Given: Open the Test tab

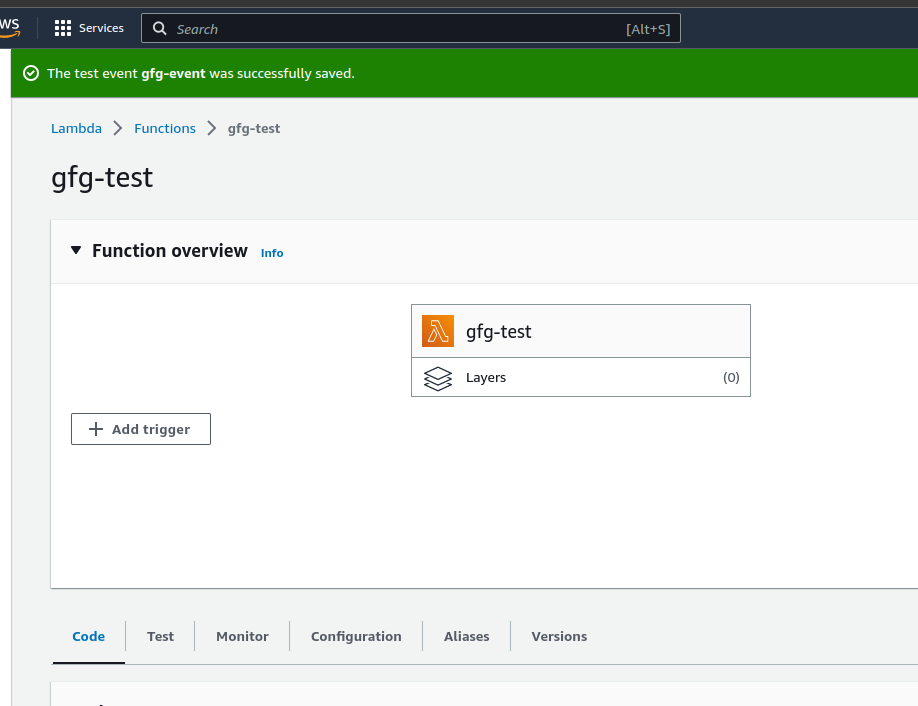Looking at the screenshot, I should [160, 636].
